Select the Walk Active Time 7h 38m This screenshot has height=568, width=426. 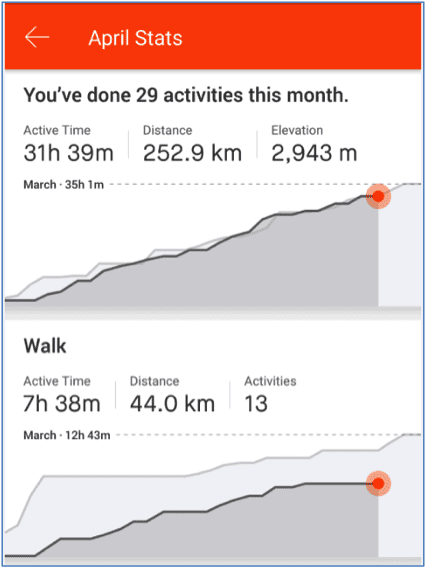click(x=62, y=395)
